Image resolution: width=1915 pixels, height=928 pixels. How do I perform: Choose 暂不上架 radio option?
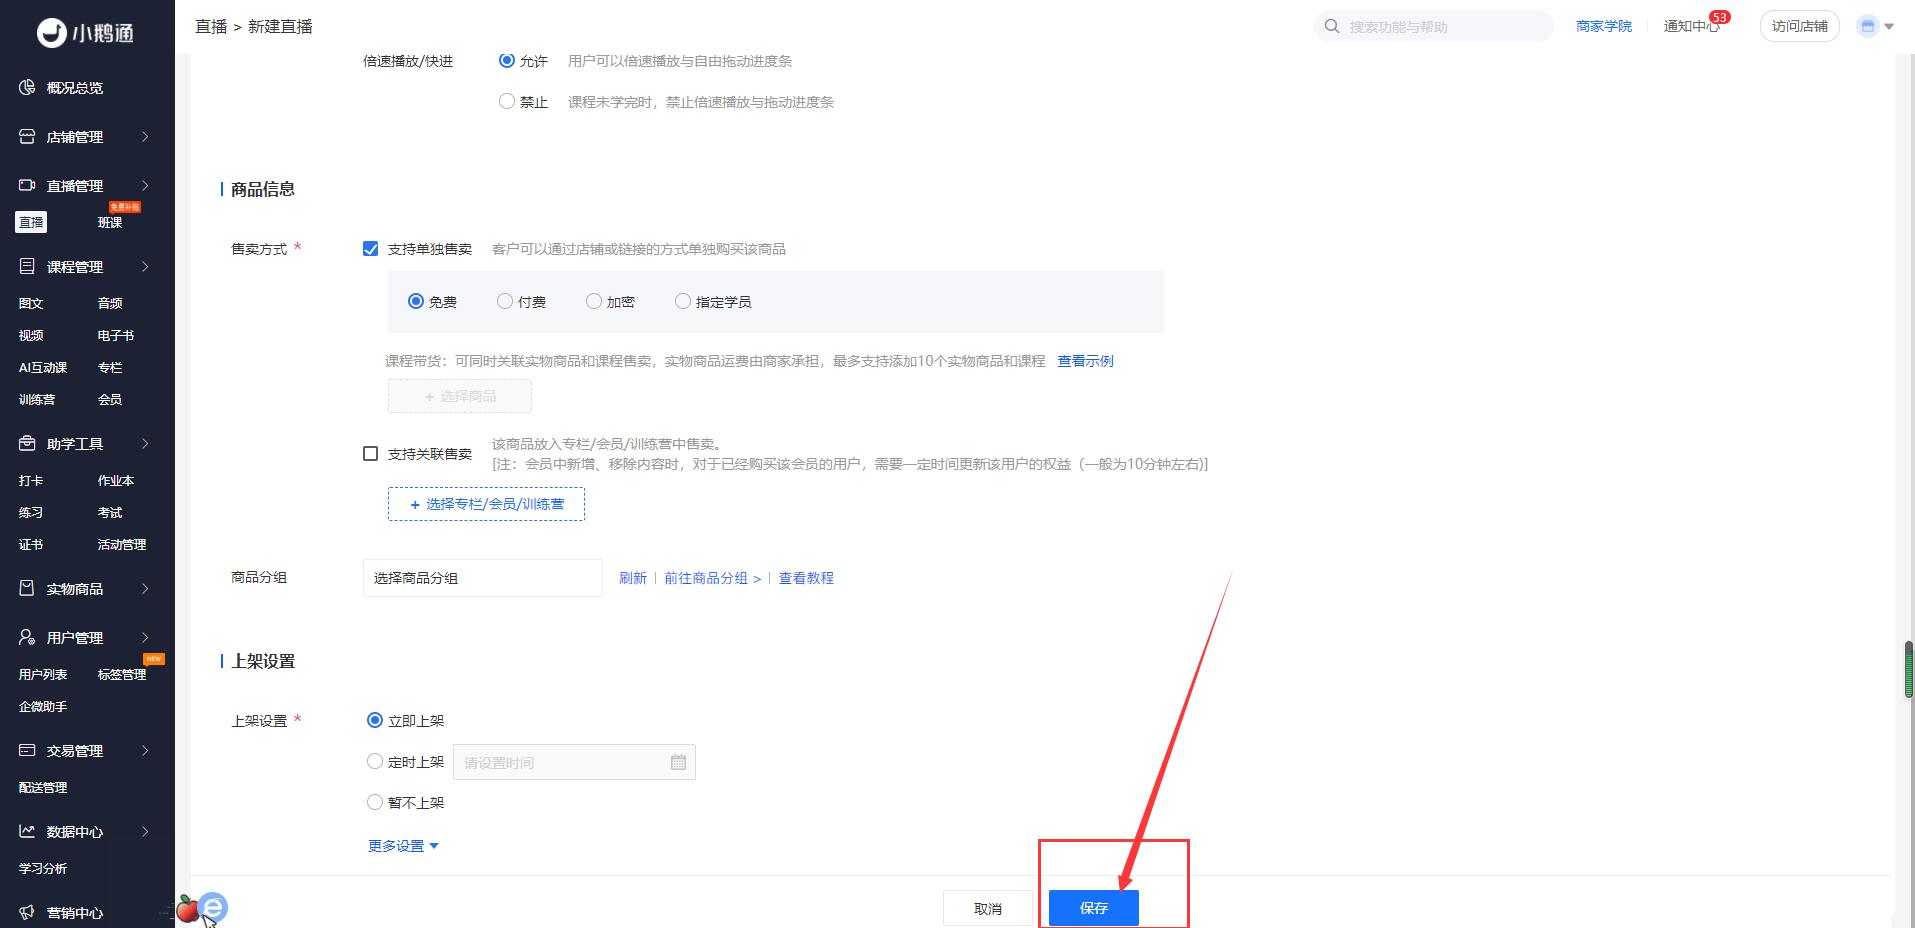[375, 803]
